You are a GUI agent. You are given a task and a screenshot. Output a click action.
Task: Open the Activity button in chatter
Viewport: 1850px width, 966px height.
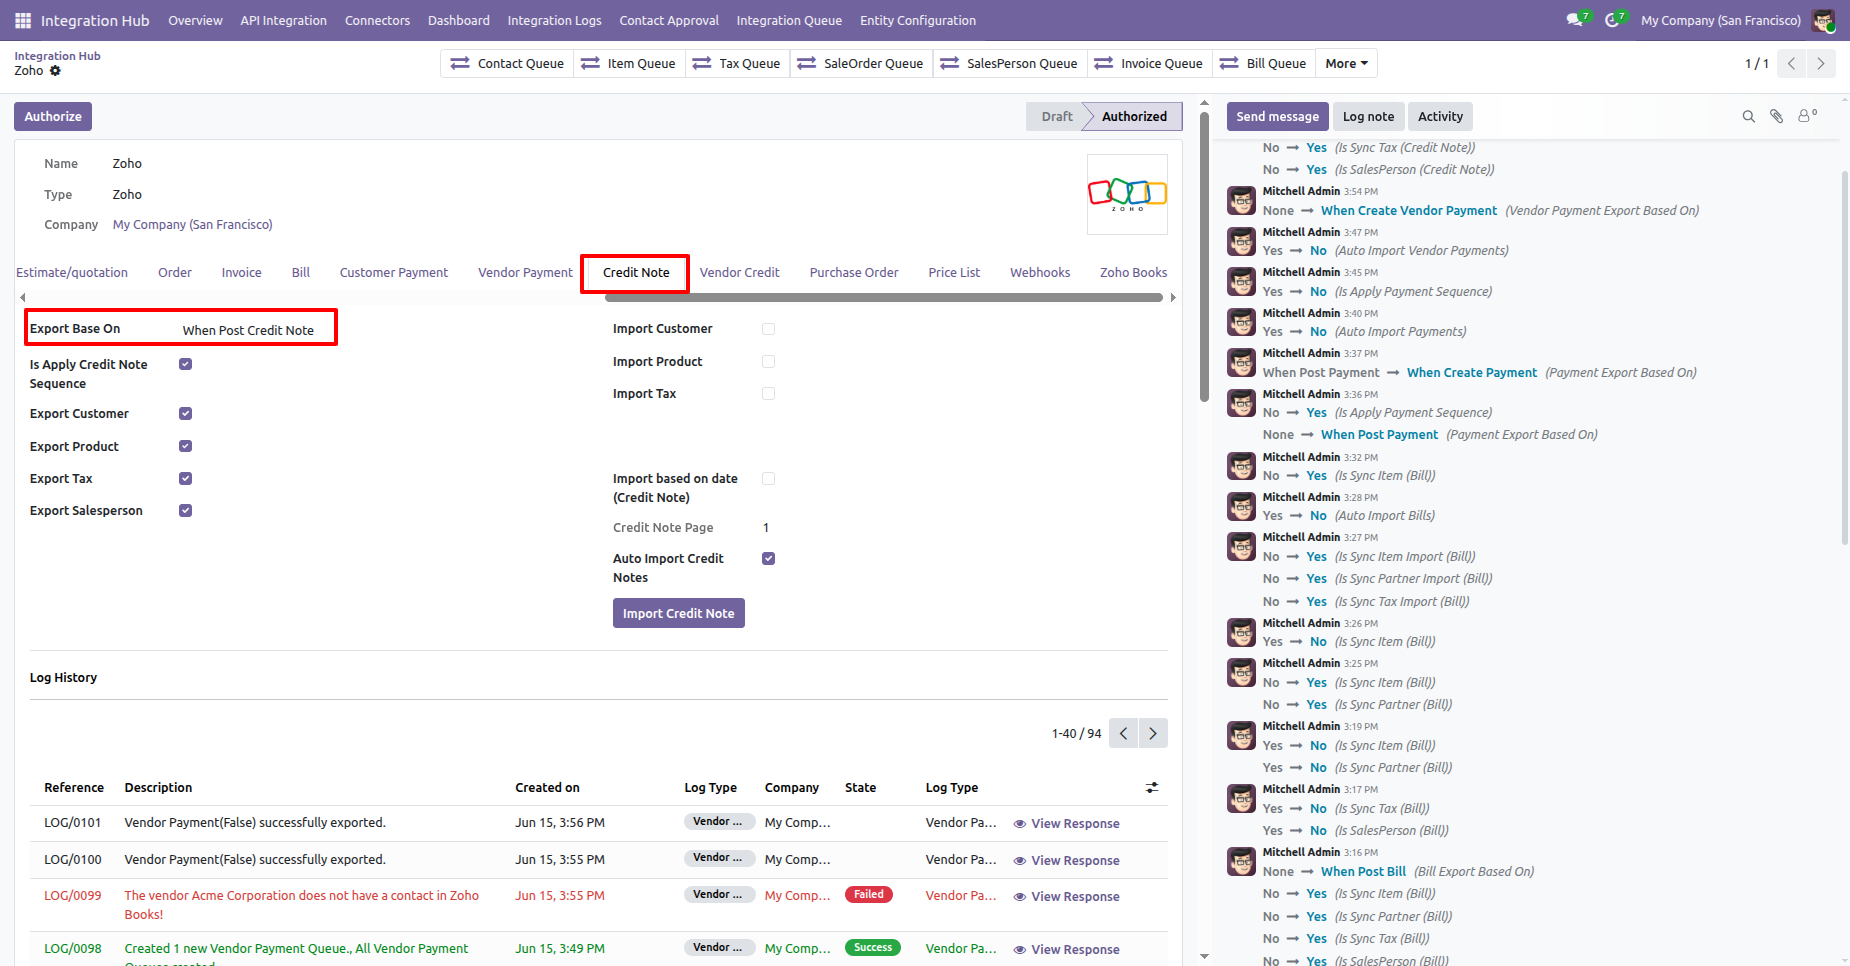point(1440,116)
